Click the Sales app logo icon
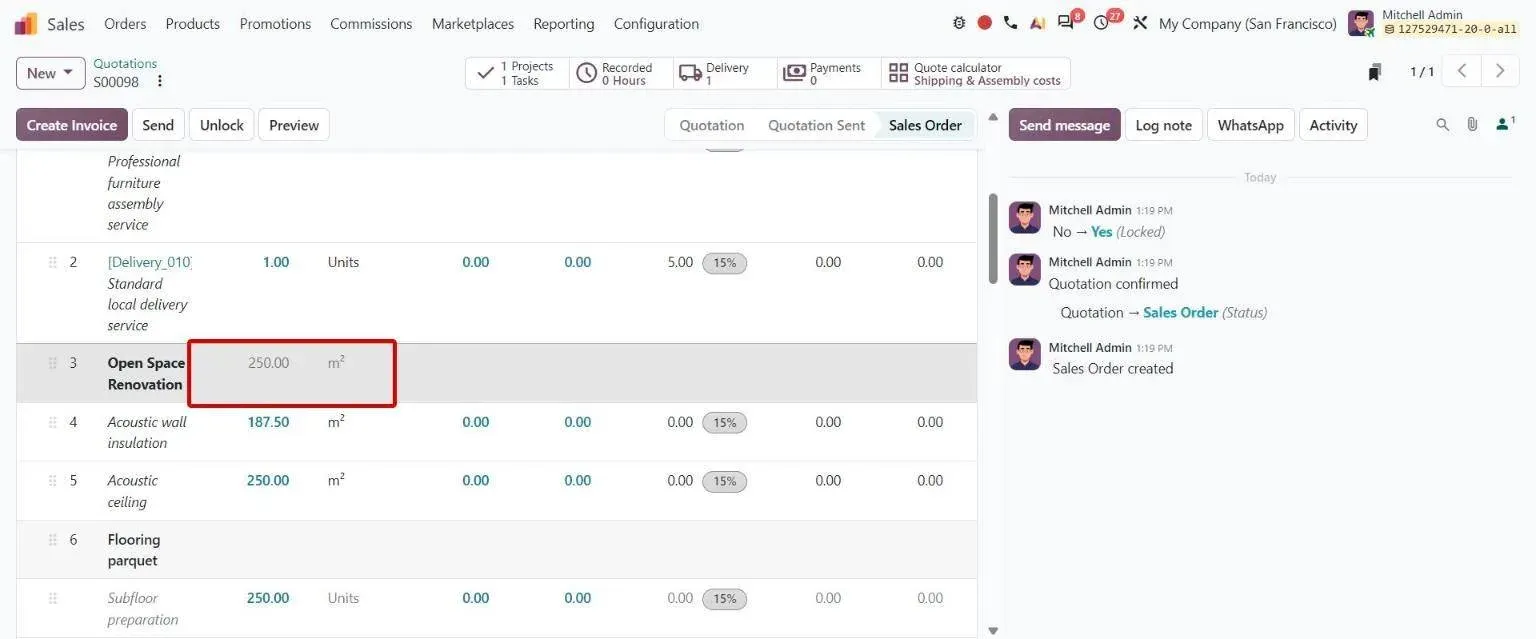The height and width of the screenshot is (639, 1536). [x=26, y=23]
